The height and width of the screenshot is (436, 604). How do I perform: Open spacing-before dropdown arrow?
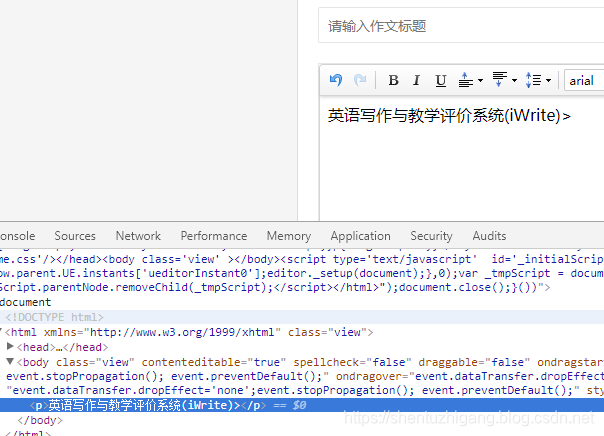point(480,80)
